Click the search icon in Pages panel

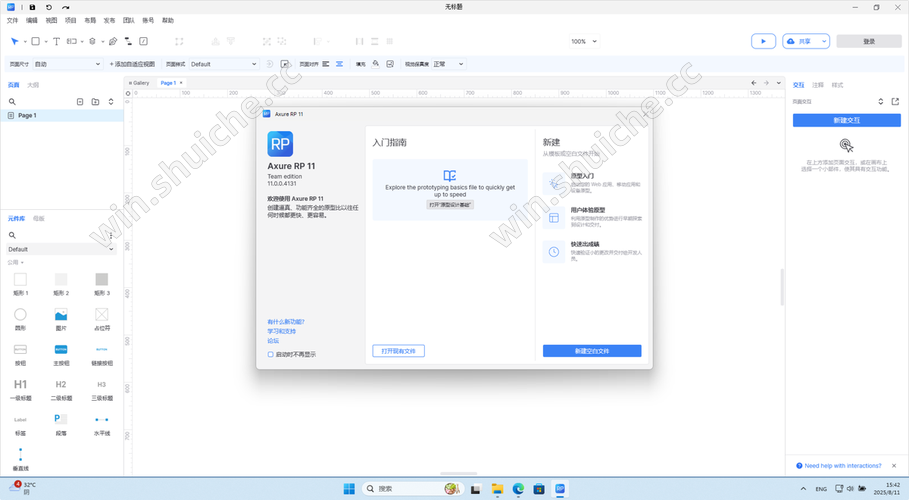[x=12, y=102]
